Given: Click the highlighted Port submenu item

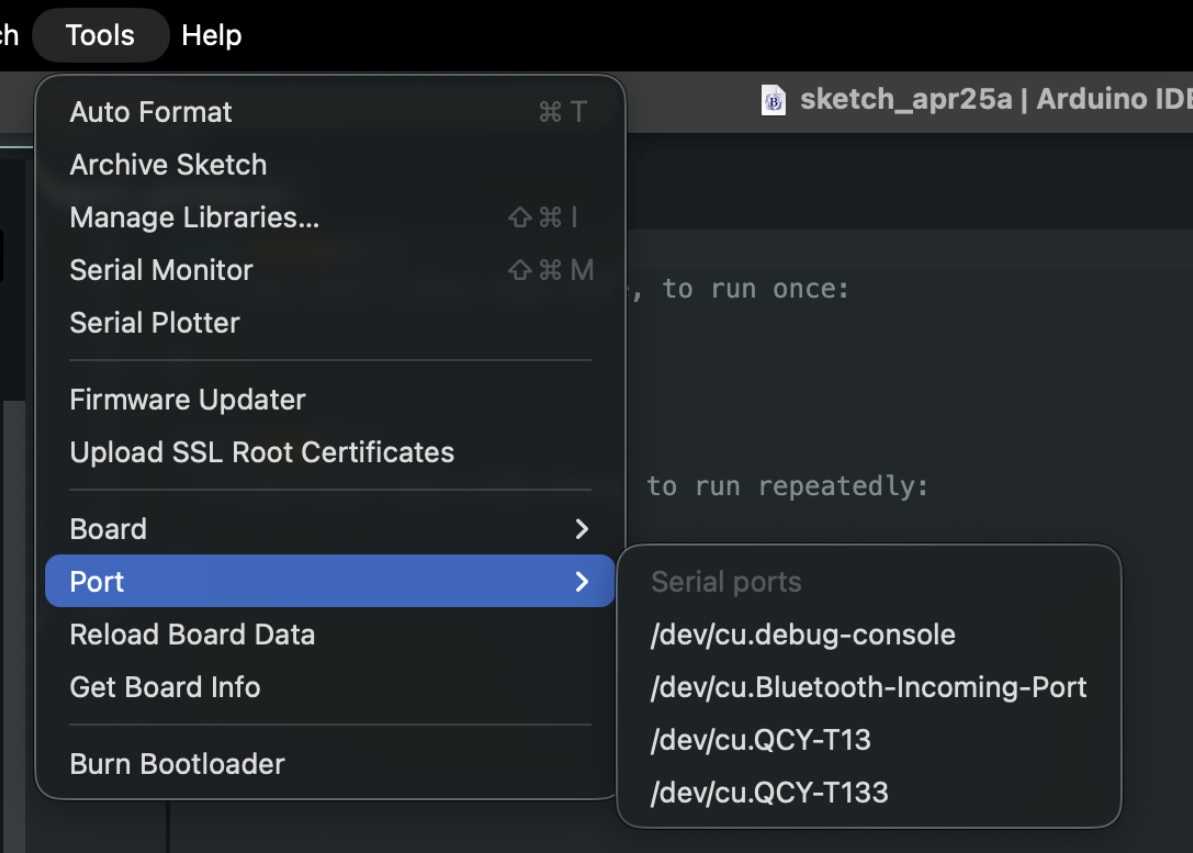Looking at the screenshot, I should coord(329,581).
